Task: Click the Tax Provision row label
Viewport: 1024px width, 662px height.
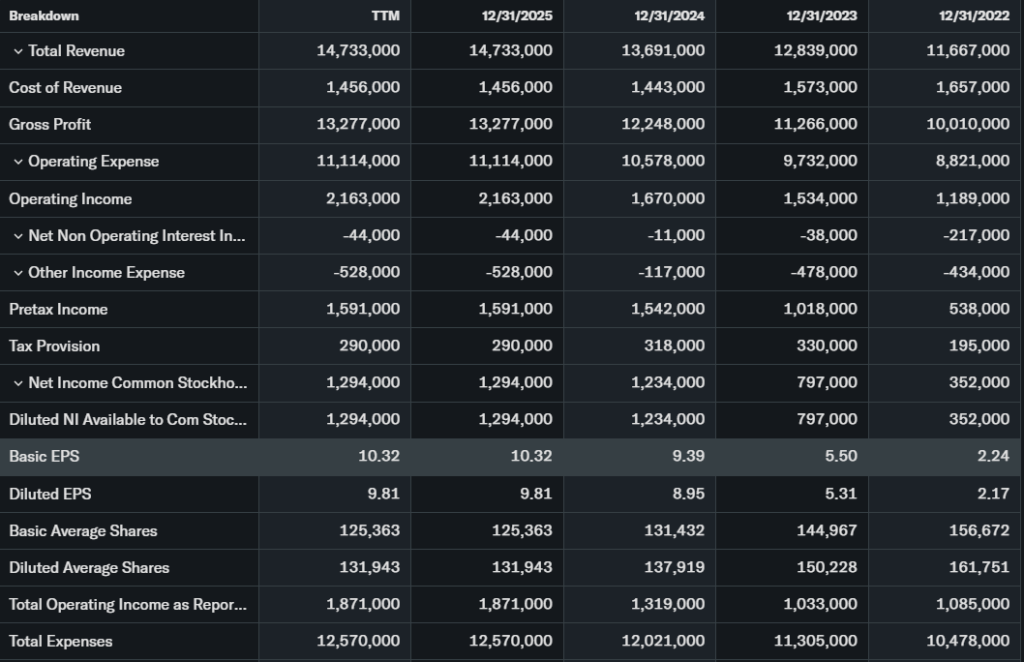Action: (54, 346)
